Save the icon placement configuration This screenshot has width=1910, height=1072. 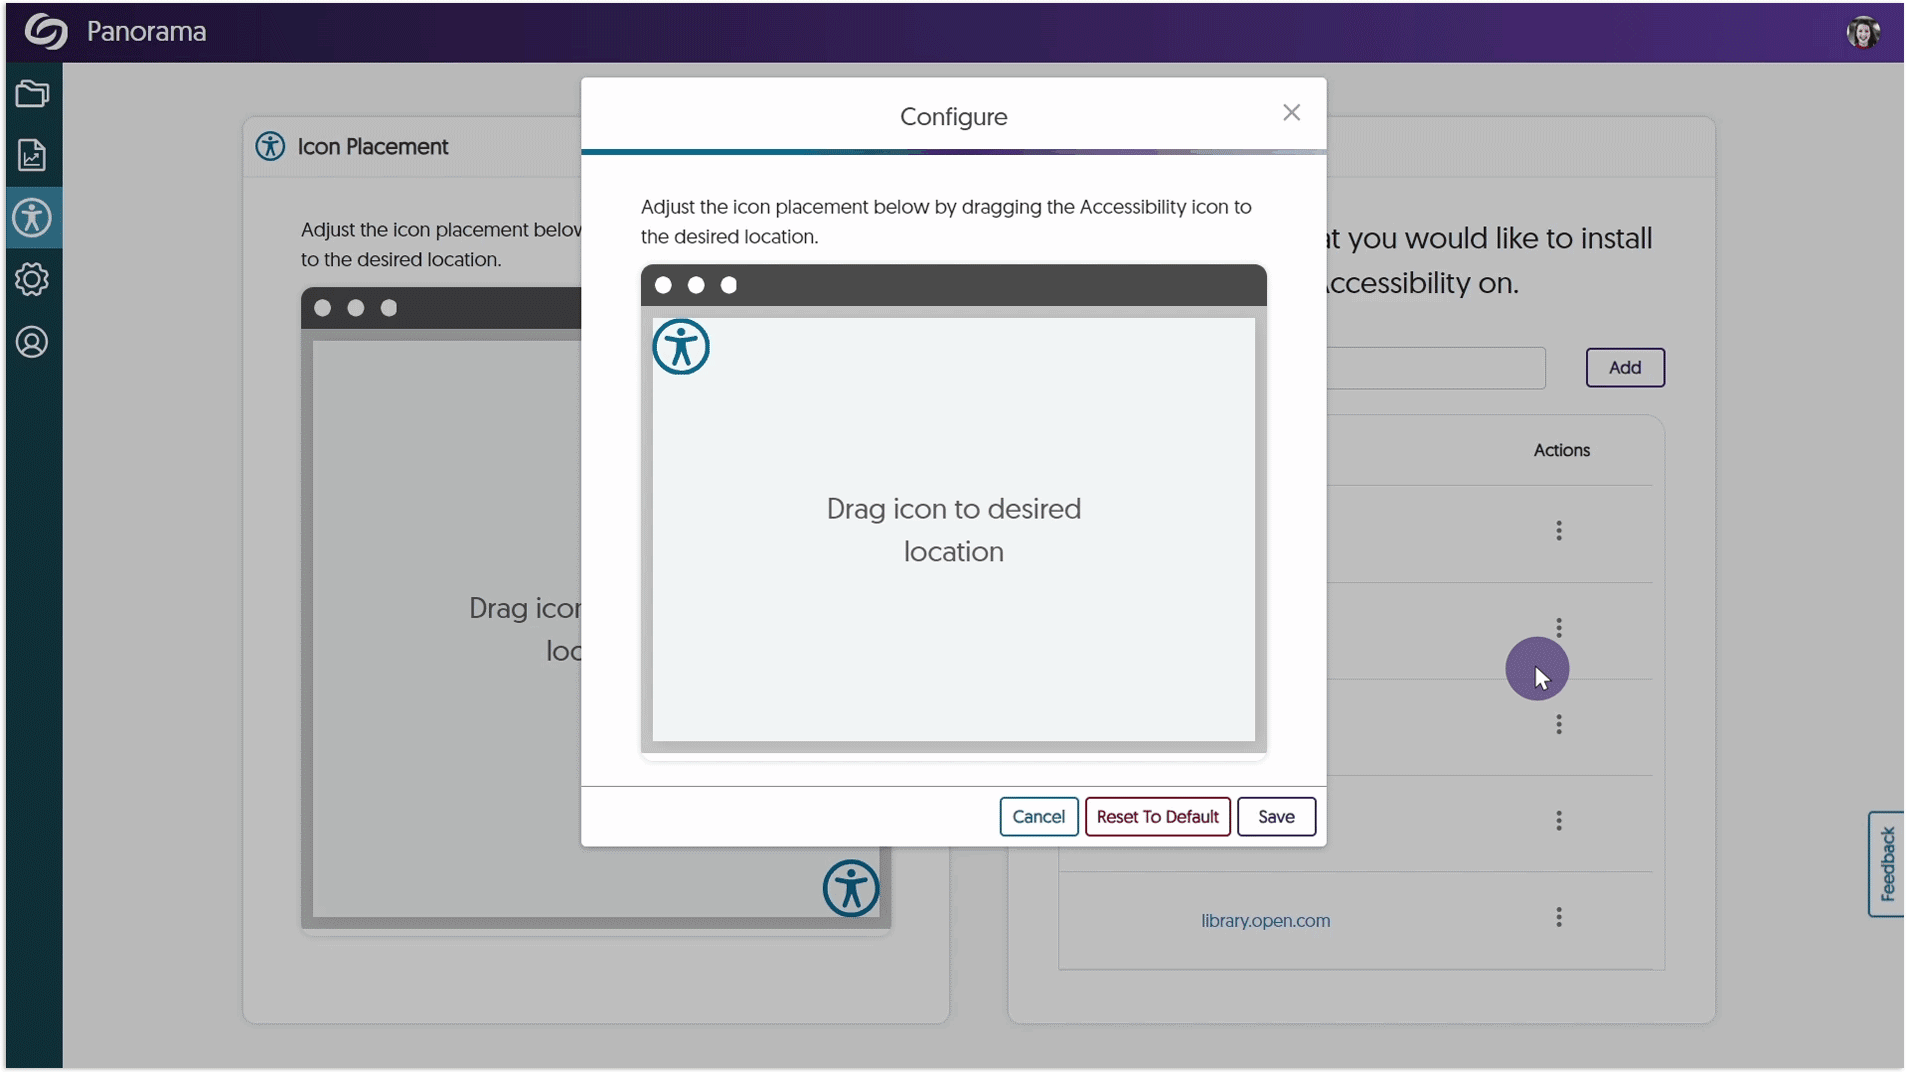(1275, 816)
